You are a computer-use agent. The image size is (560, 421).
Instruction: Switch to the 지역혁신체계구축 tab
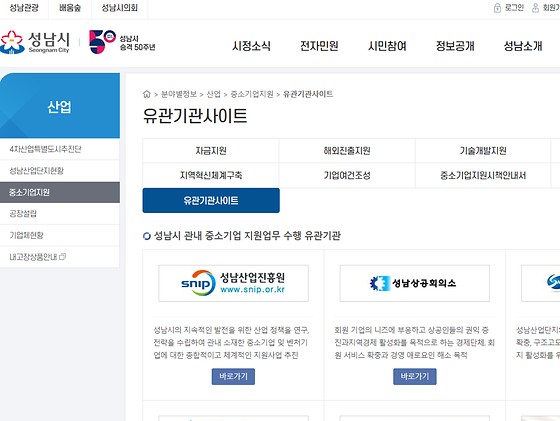click(211, 175)
